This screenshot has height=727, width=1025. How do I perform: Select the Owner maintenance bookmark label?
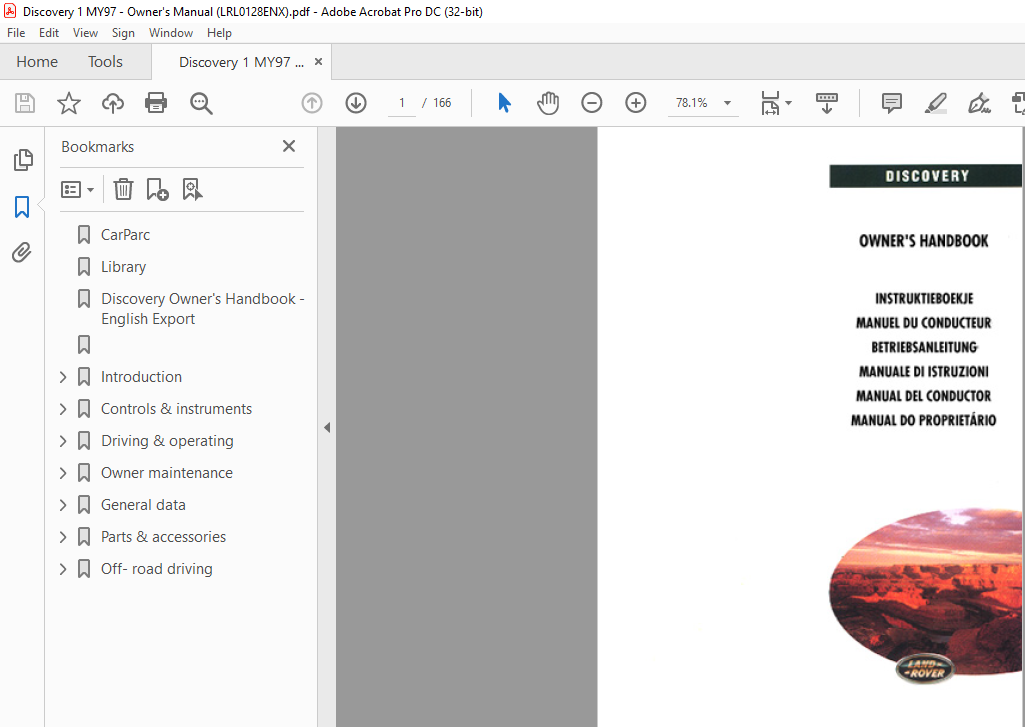click(x=167, y=473)
